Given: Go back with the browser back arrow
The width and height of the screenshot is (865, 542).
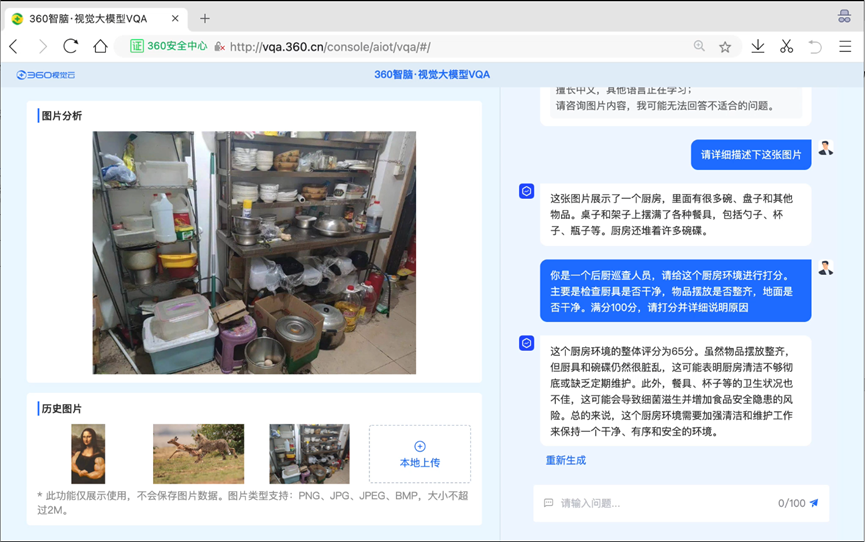Looking at the screenshot, I should (14, 46).
